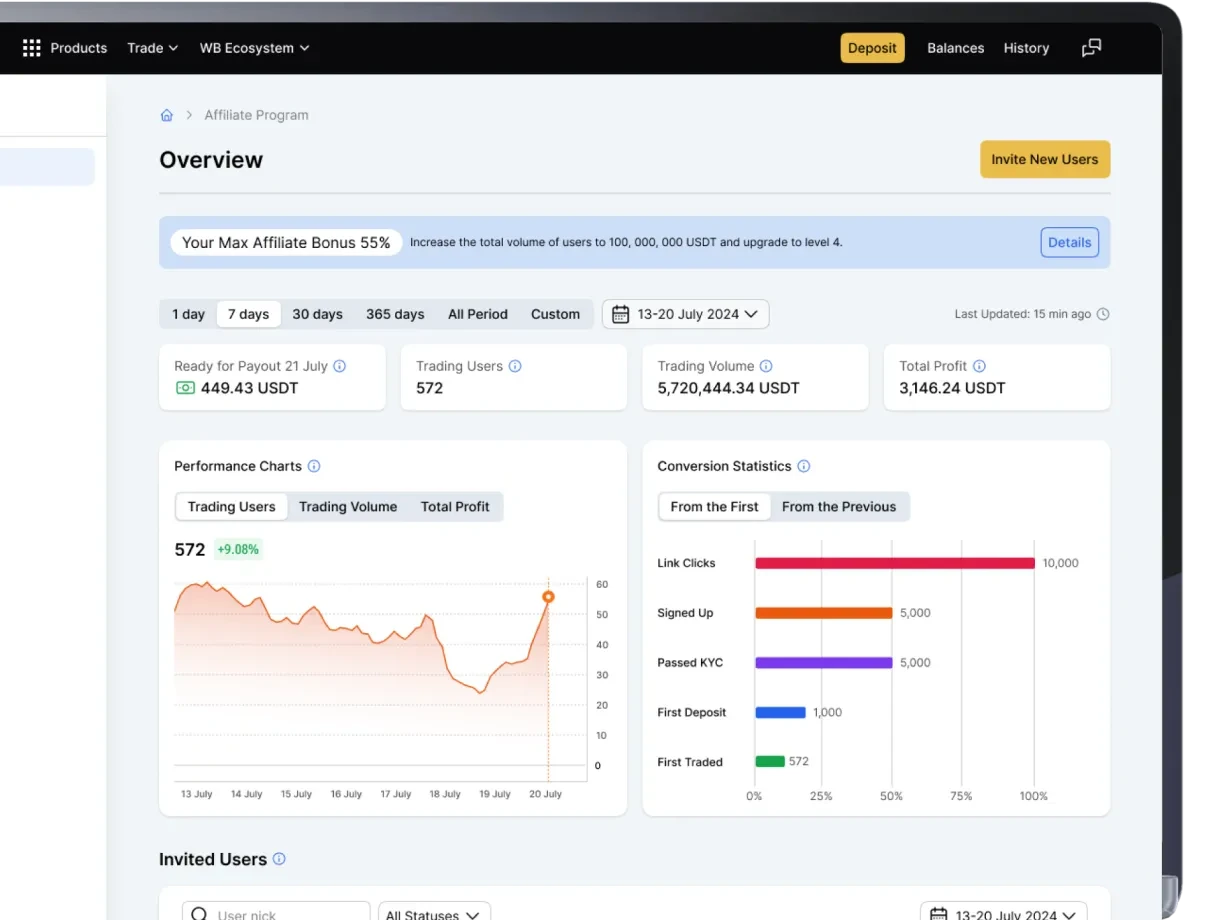The image size is (1232, 920).
Task: Click info icon next to Conversion Statistics
Action: pos(804,466)
